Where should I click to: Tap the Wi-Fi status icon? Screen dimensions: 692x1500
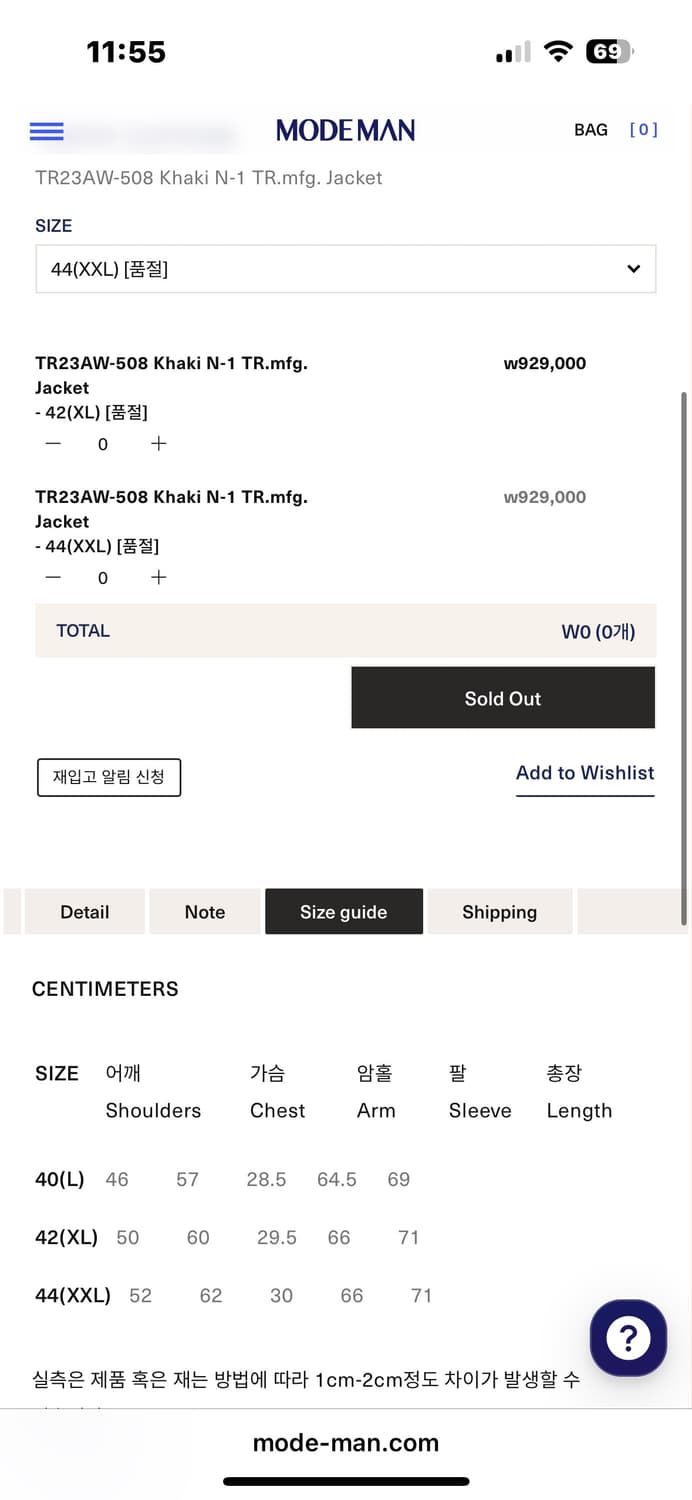559,52
